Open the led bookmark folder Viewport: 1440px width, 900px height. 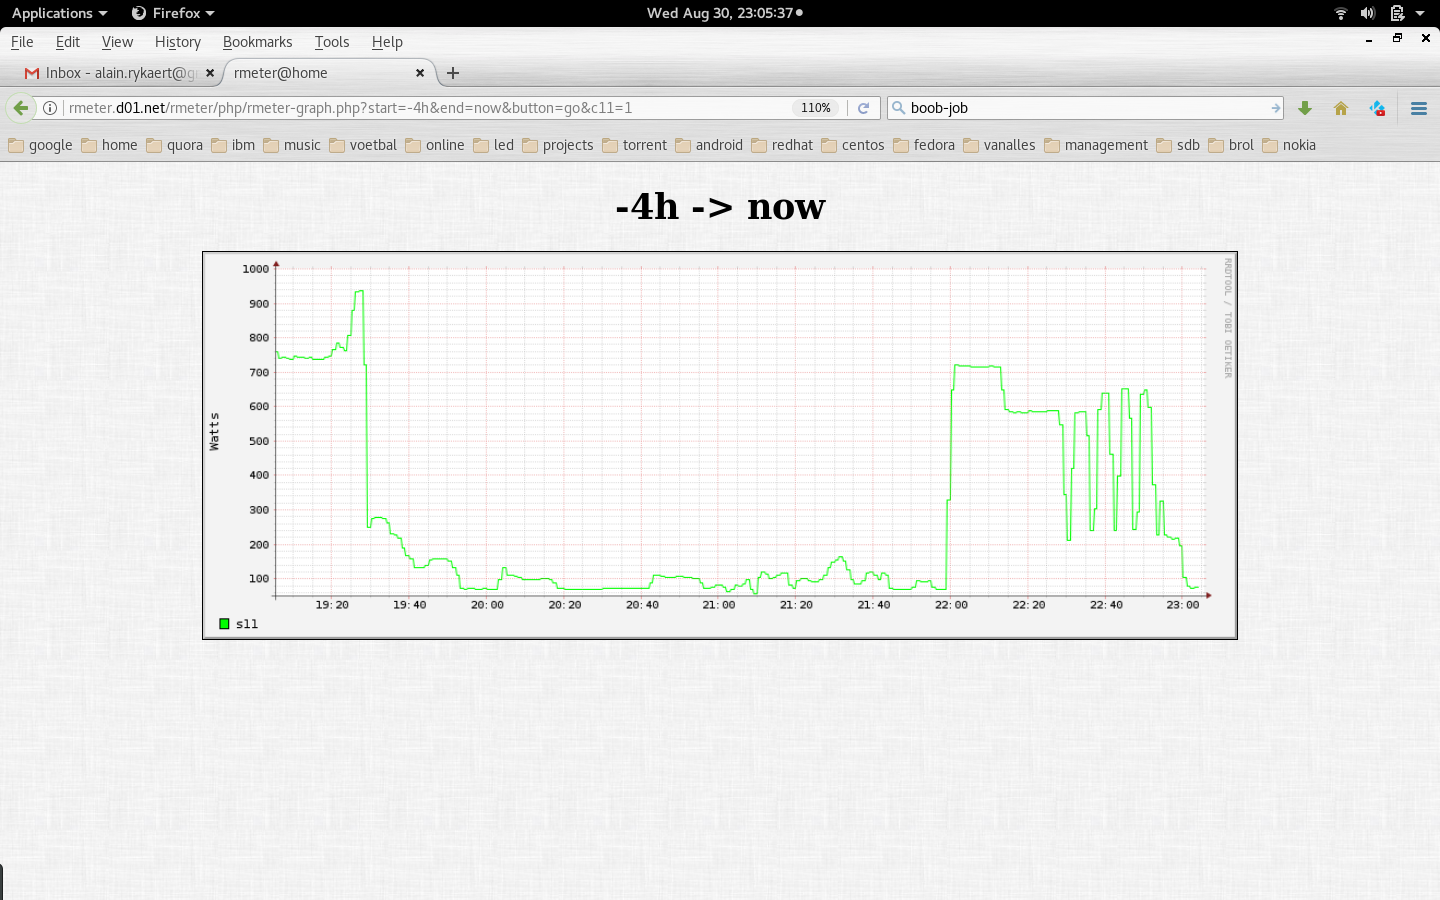494,145
